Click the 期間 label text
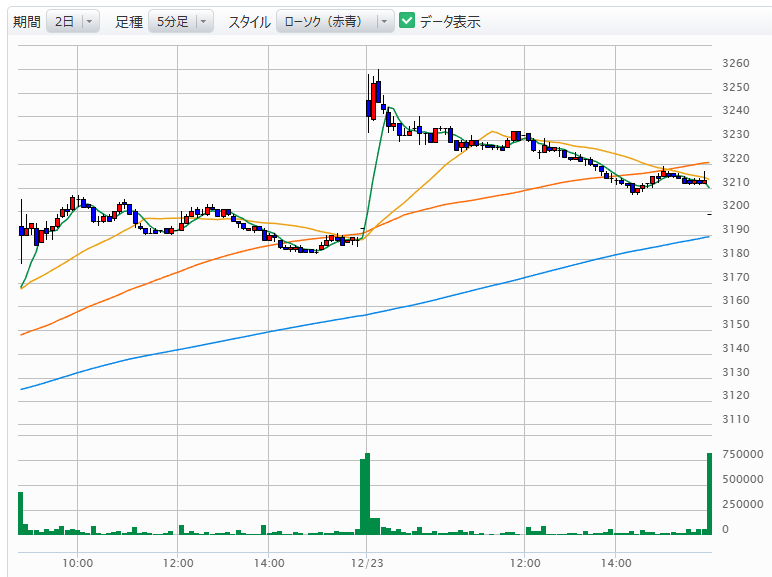Viewport: 772px width, 577px height. [27, 21]
